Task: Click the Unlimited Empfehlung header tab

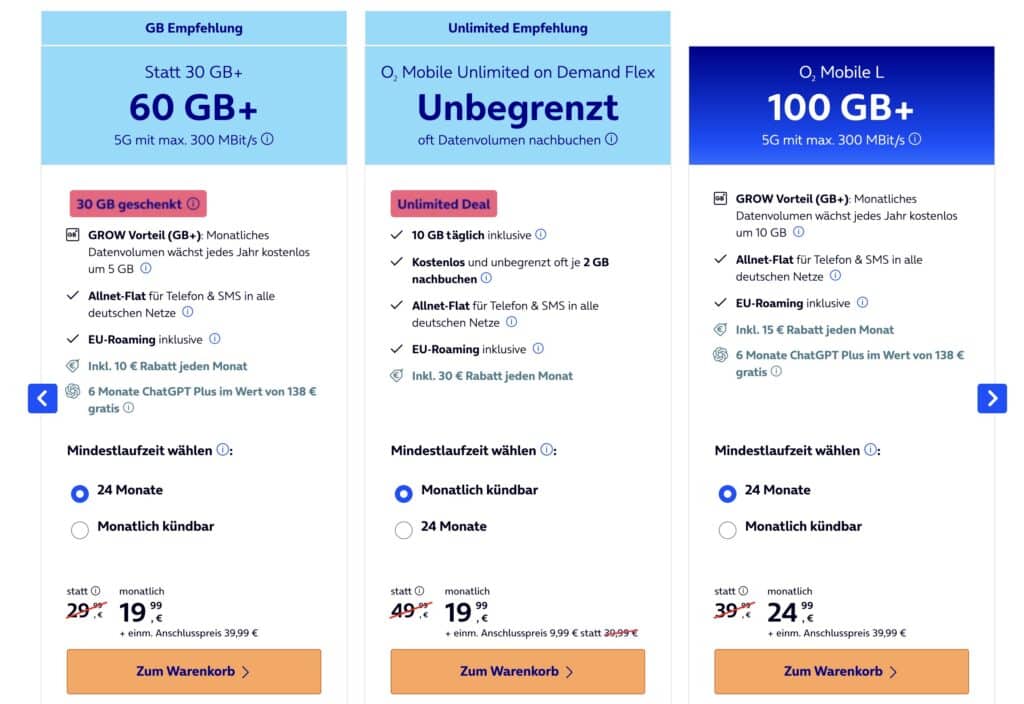Action: click(518, 28)
